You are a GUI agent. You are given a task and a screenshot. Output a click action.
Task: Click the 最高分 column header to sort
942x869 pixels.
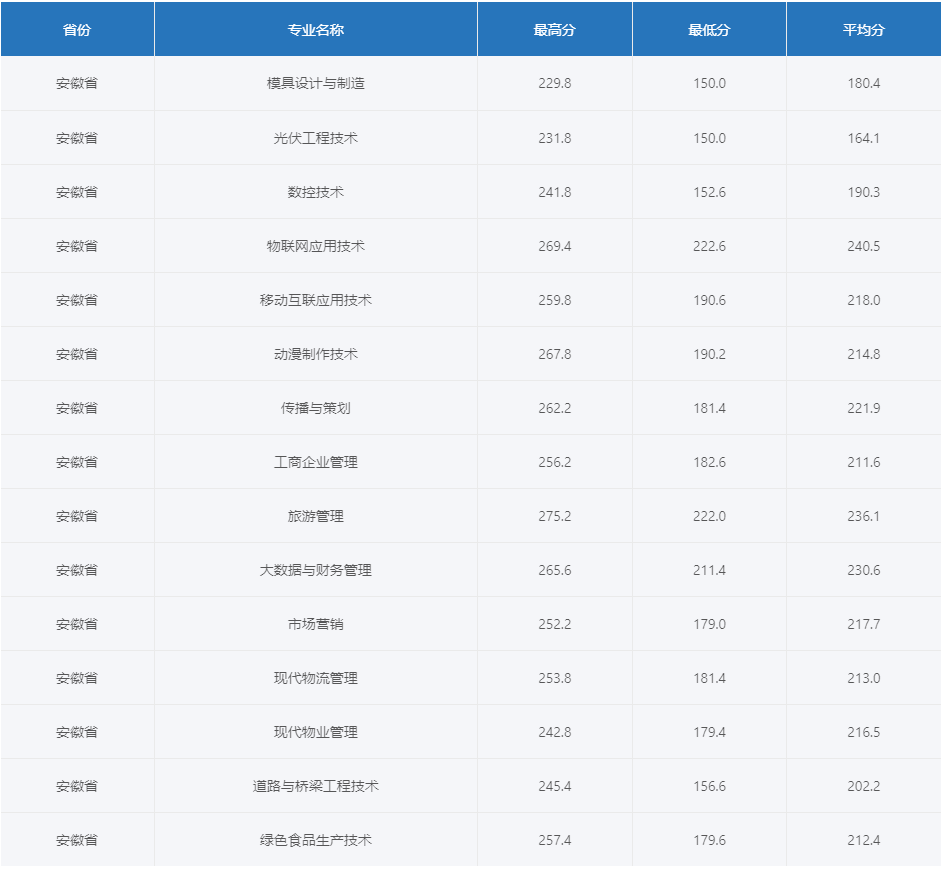click(x=554, y=29)
